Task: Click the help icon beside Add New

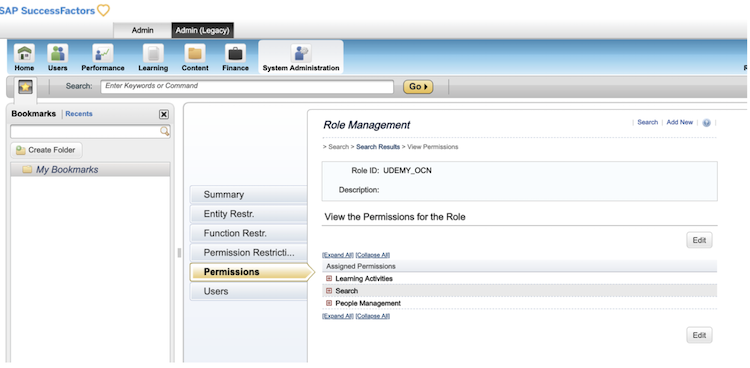Action: coord(706,123)
